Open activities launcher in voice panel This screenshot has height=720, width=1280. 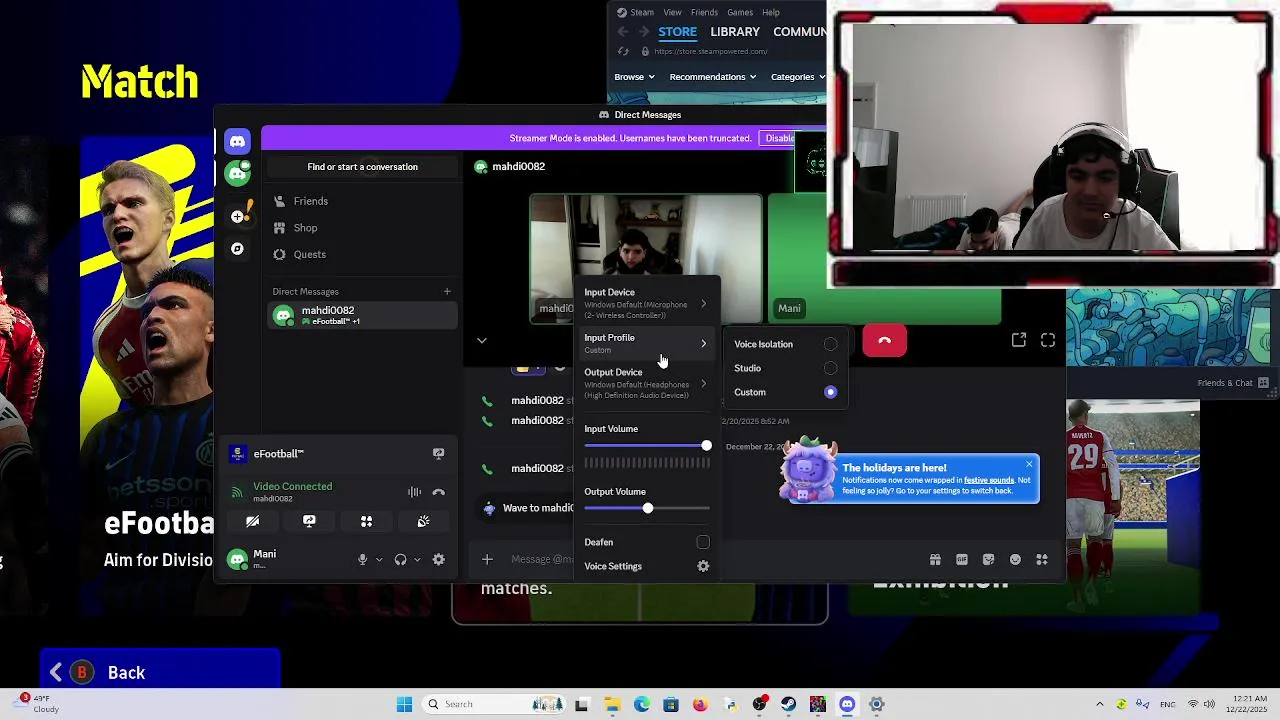[366, 521]
